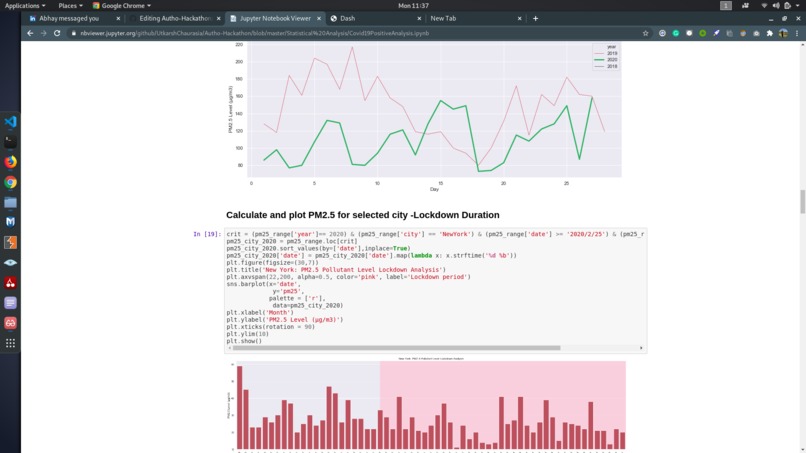This screenshot has width=806, height=453.
Task: Open the eye icon app in dock
Action: (10, 262)
